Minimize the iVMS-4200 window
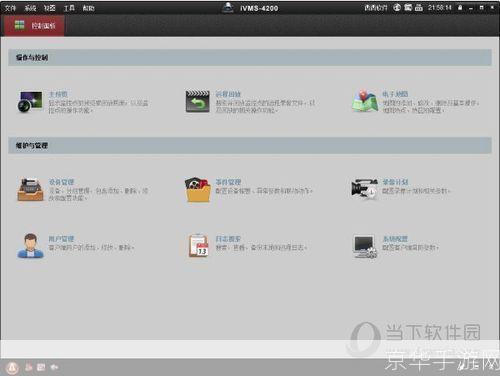 [471, 8]
